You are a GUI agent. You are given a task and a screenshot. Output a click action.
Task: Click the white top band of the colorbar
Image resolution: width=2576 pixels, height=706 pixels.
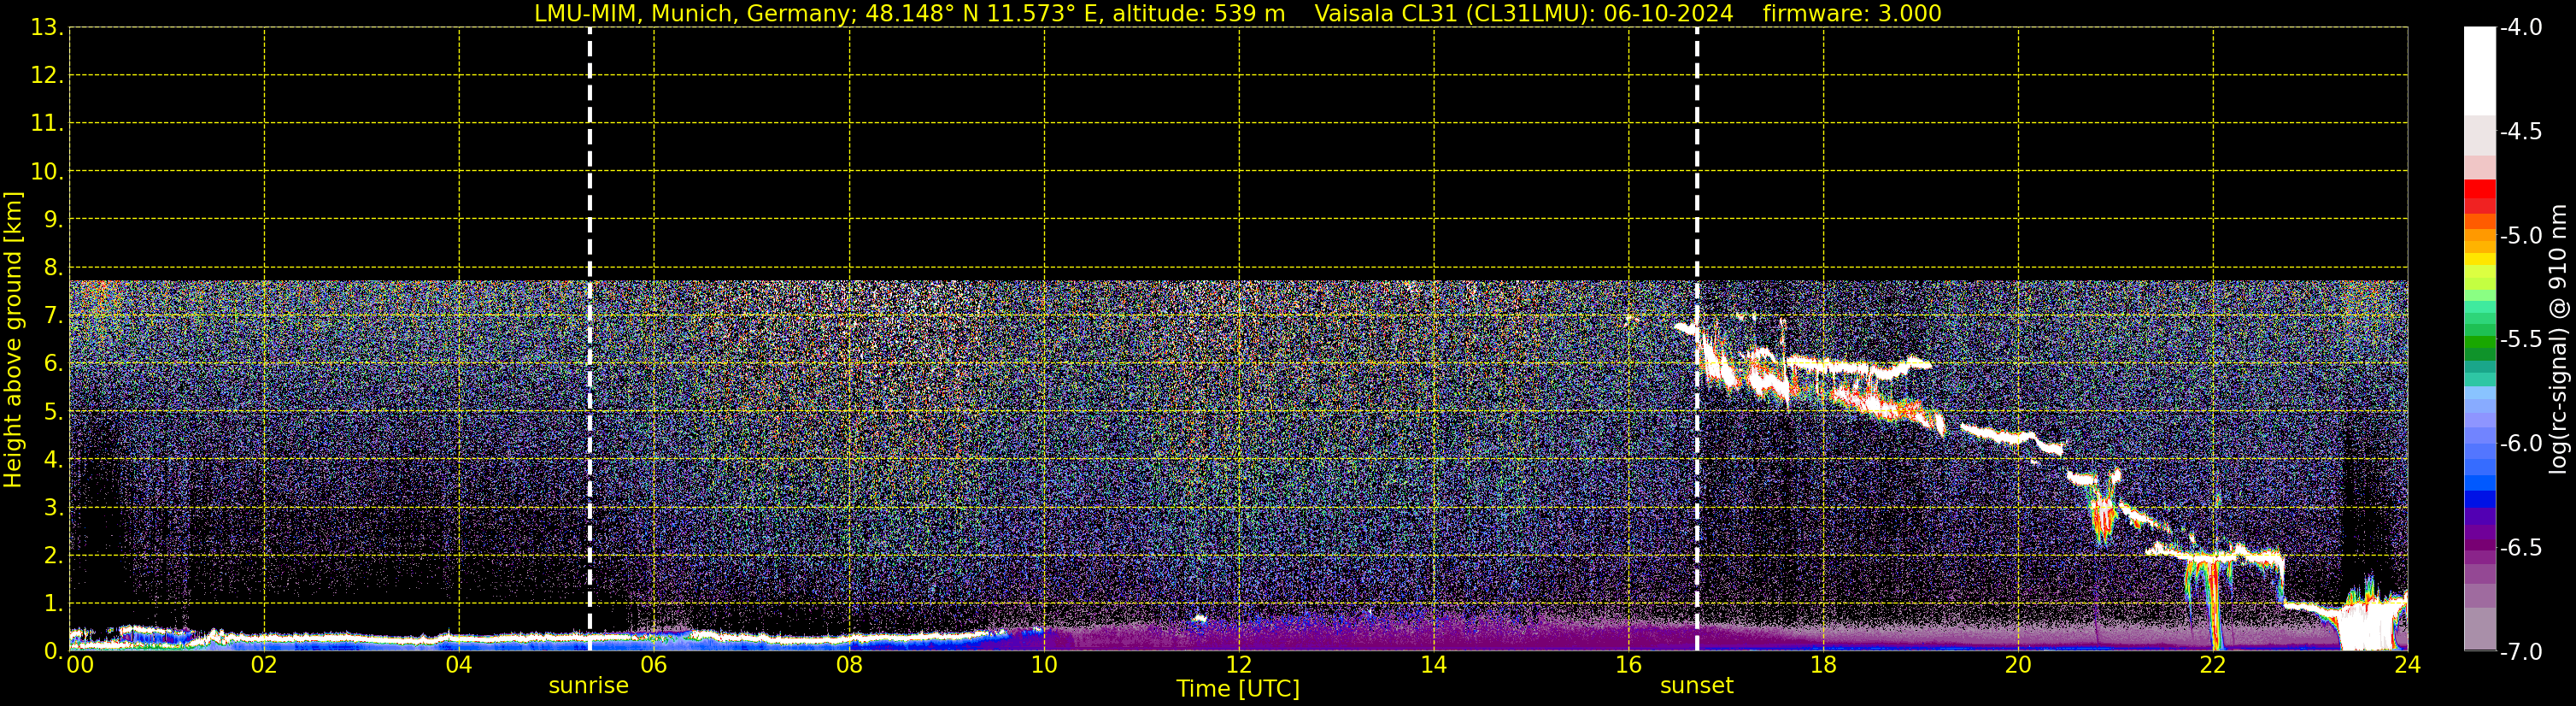point(2480,71)
